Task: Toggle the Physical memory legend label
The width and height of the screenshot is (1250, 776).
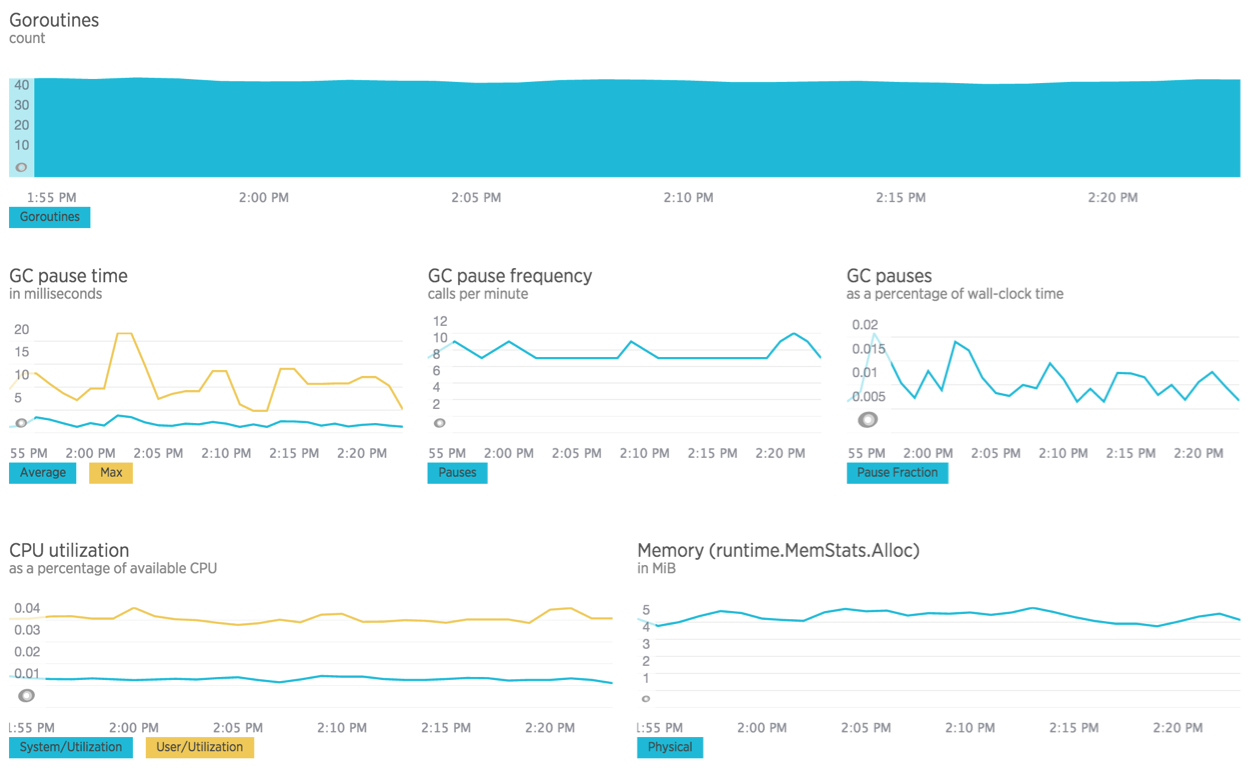Action: (670, 747)
